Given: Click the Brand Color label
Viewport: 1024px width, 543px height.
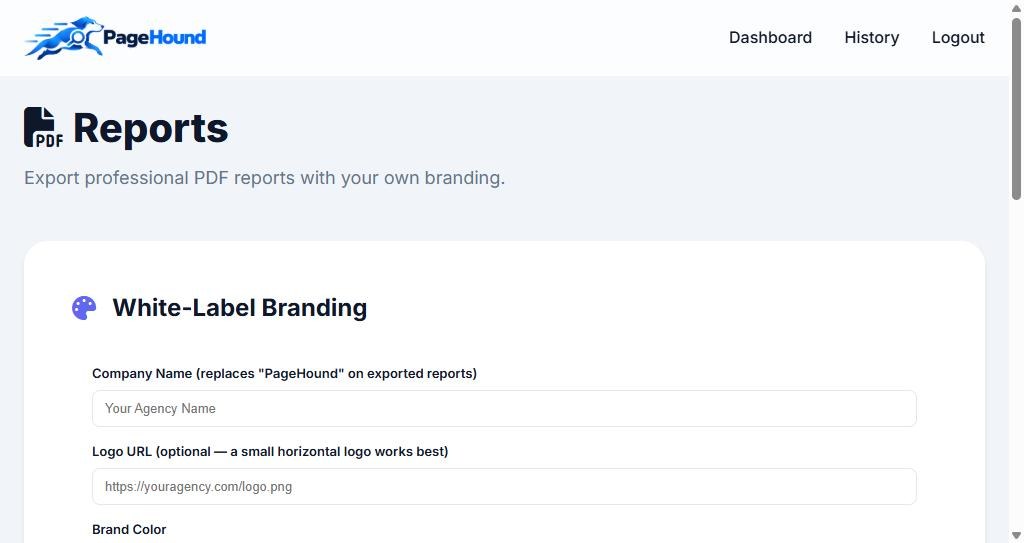Looking at the screenshot, I should (129, 529).
